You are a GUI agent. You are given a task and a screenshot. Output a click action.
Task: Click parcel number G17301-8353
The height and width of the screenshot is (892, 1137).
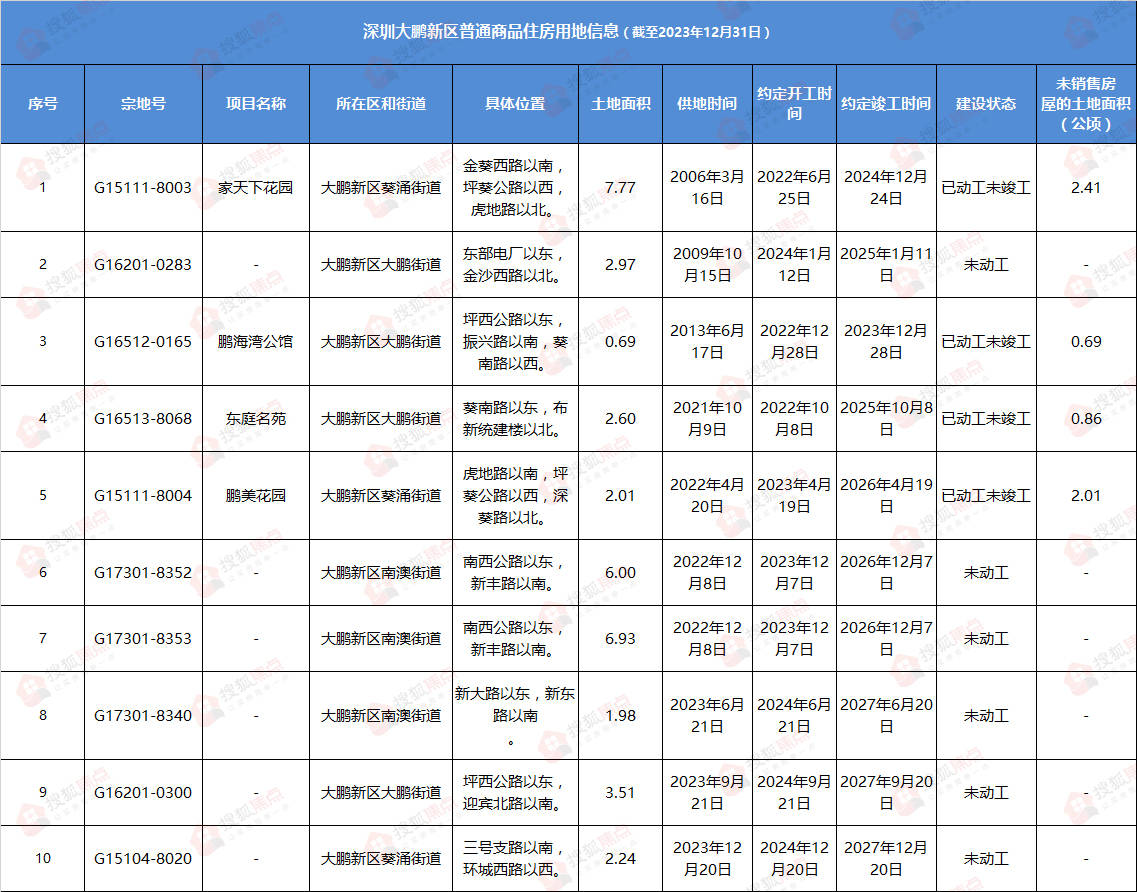[x=143, y=639]
